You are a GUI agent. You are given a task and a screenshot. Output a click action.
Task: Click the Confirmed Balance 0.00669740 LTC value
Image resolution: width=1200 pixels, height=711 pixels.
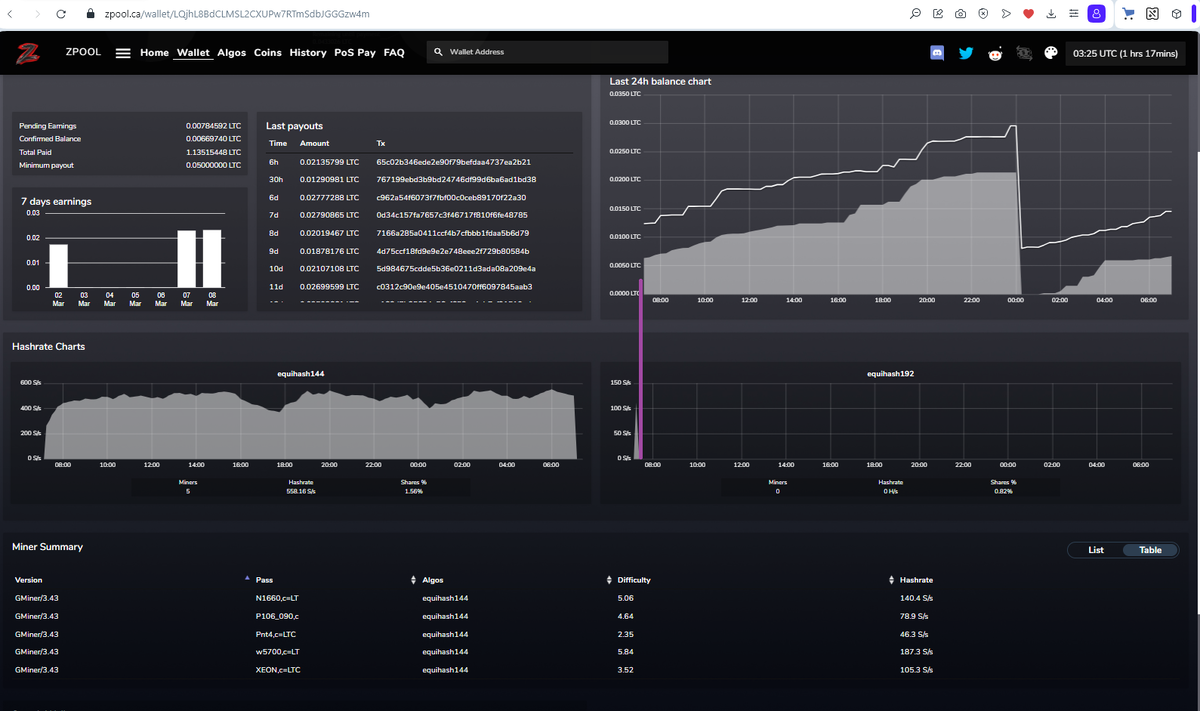point(214,139)
